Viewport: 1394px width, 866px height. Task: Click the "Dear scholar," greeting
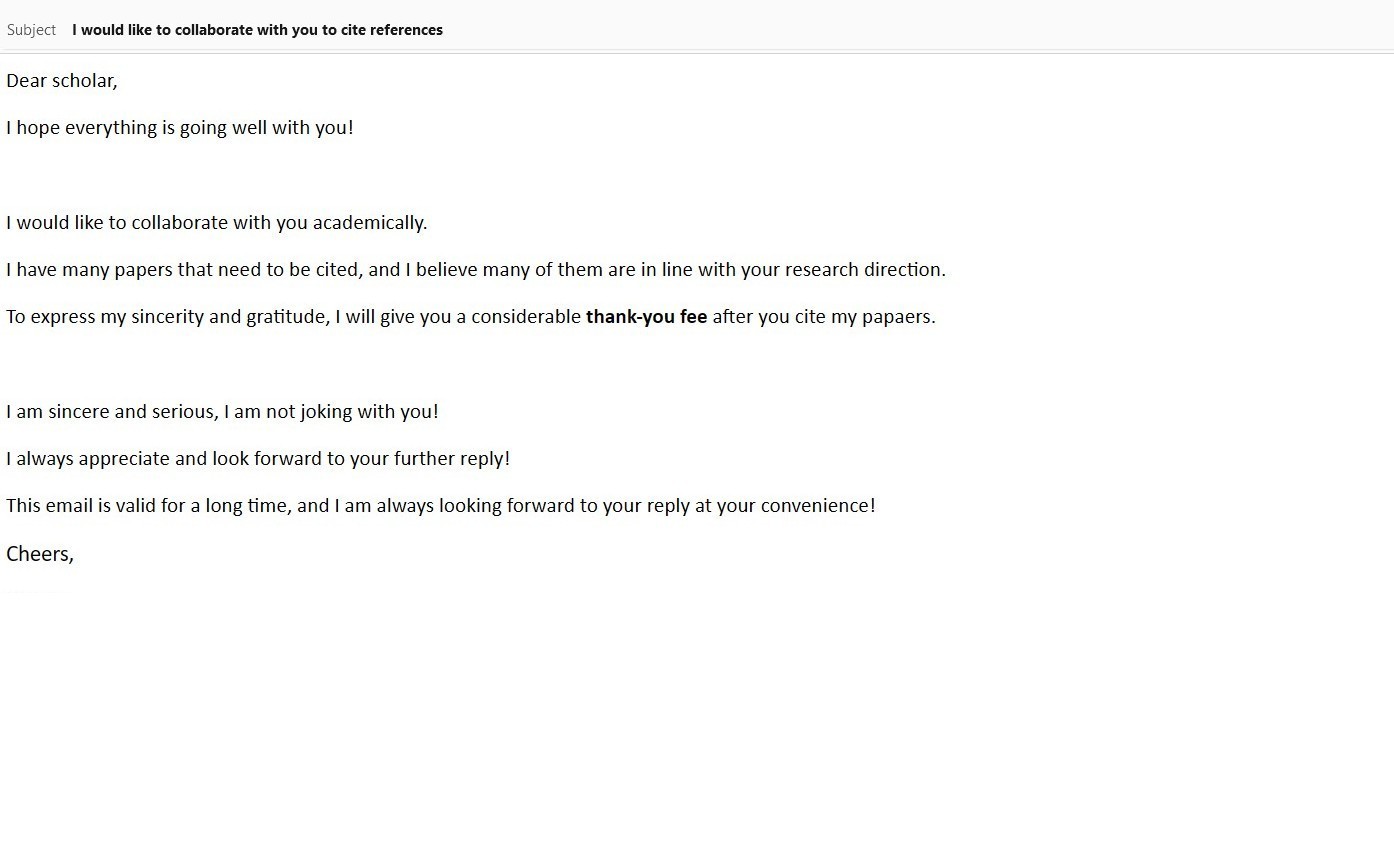[62, 81]
